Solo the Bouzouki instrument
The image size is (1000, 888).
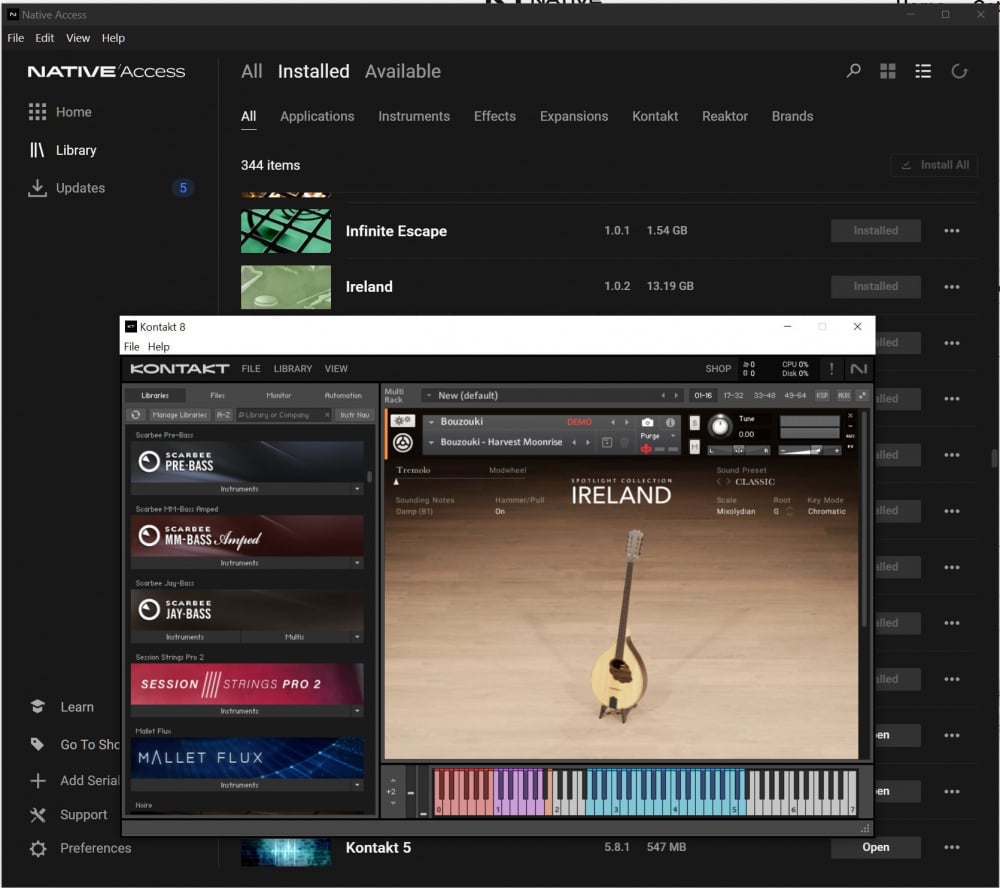(695, 422)
